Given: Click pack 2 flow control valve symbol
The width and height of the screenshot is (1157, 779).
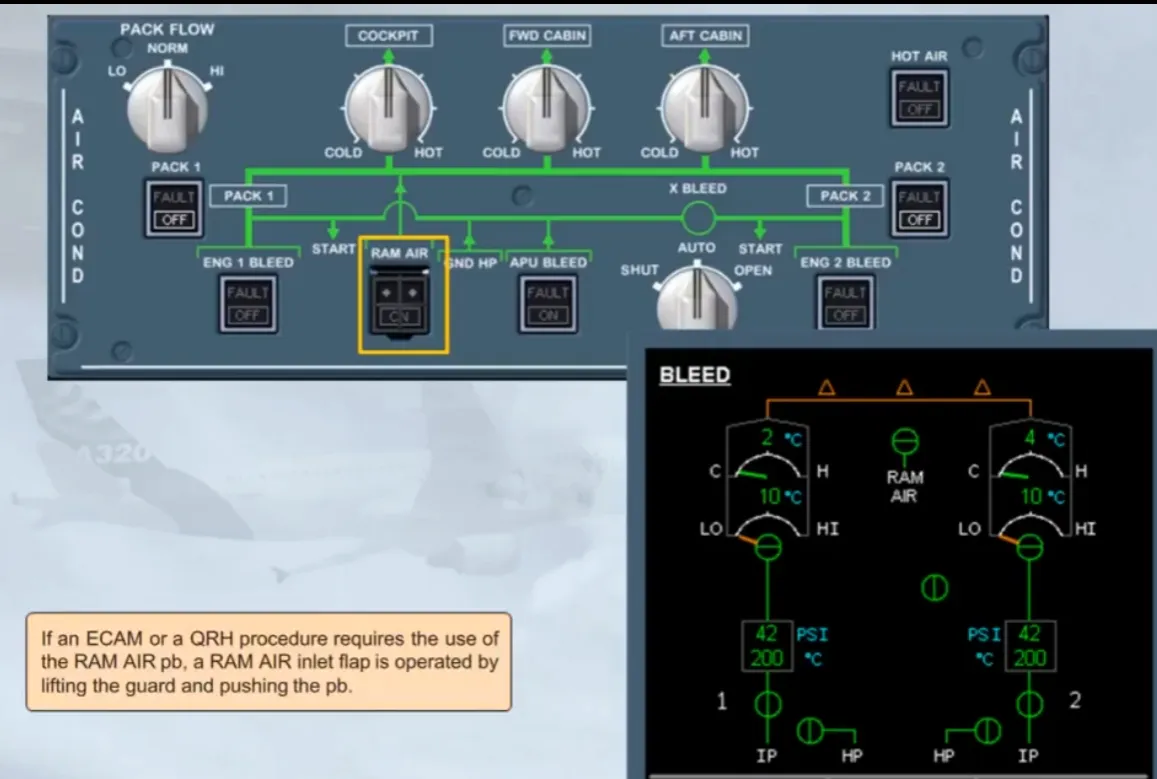Looking at the screenshot, I should 1030,547.
